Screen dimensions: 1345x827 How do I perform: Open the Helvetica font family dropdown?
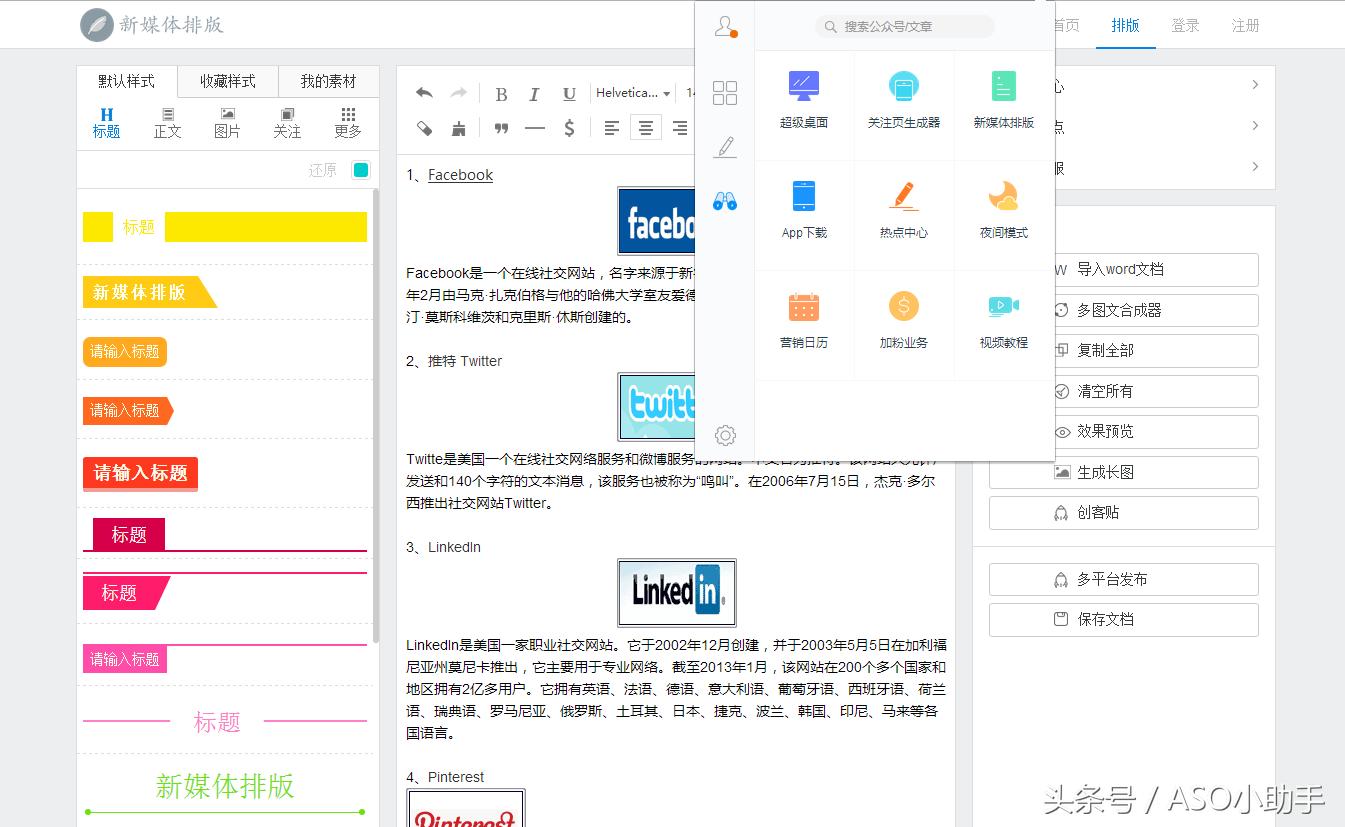[631, 92]
